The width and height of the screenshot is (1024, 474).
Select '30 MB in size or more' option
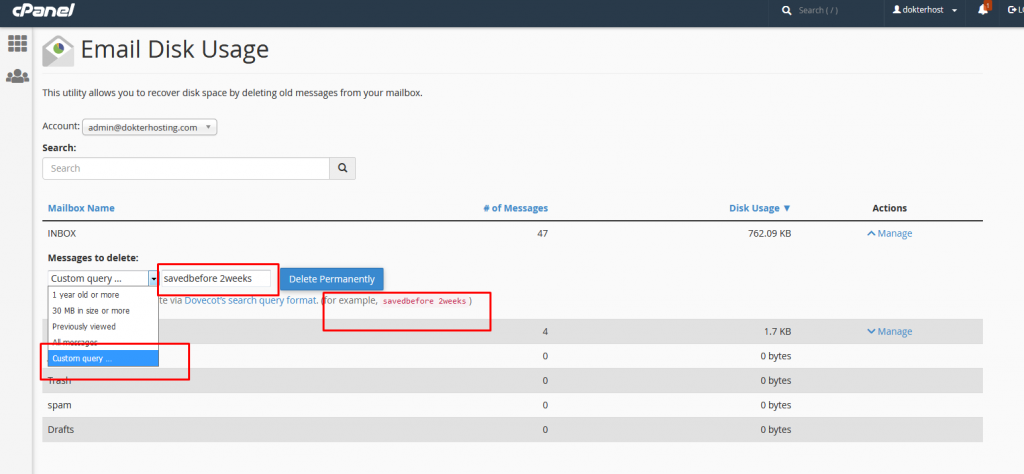[90, 311]
